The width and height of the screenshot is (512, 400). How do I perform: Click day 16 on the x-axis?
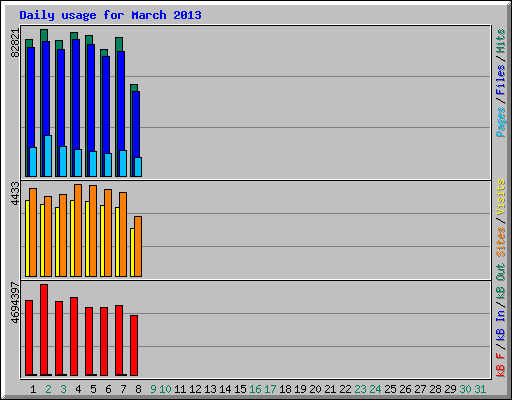[x=255, y=389]
